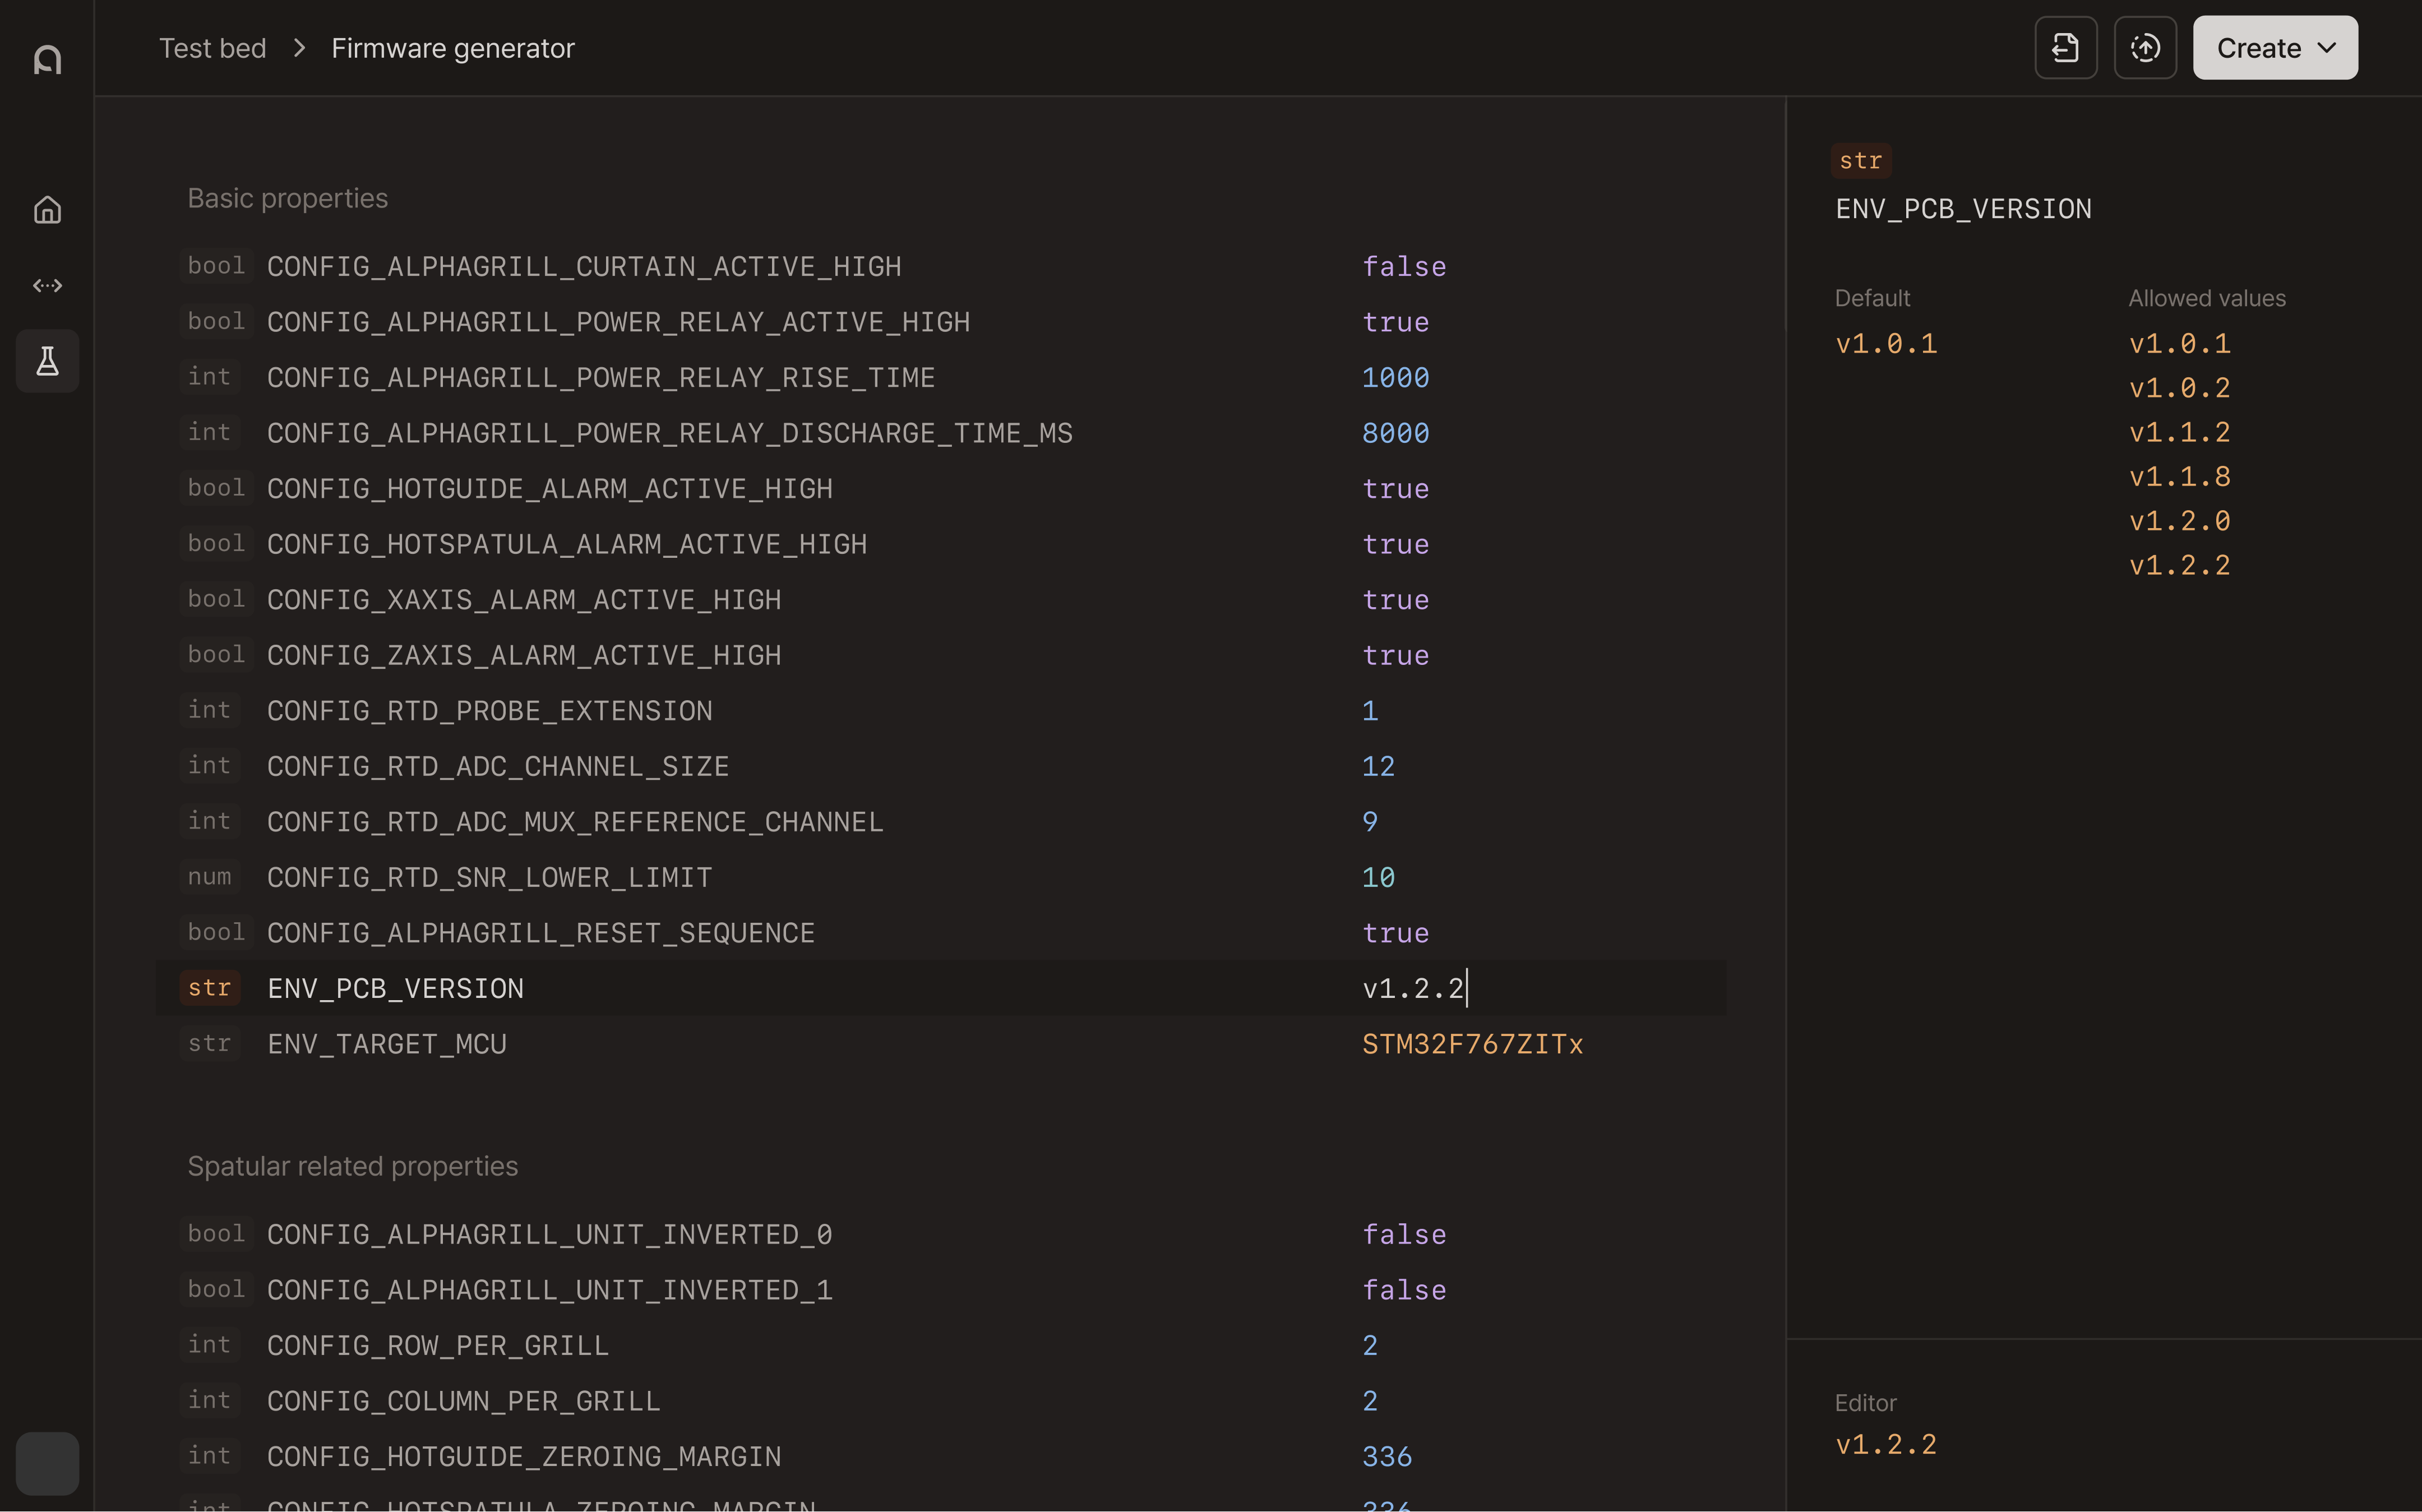This screenshot has width=2422, height=1512.
Task: Click the app logo in sidebar
Action: pyautogui.click(x=47, y=59)
